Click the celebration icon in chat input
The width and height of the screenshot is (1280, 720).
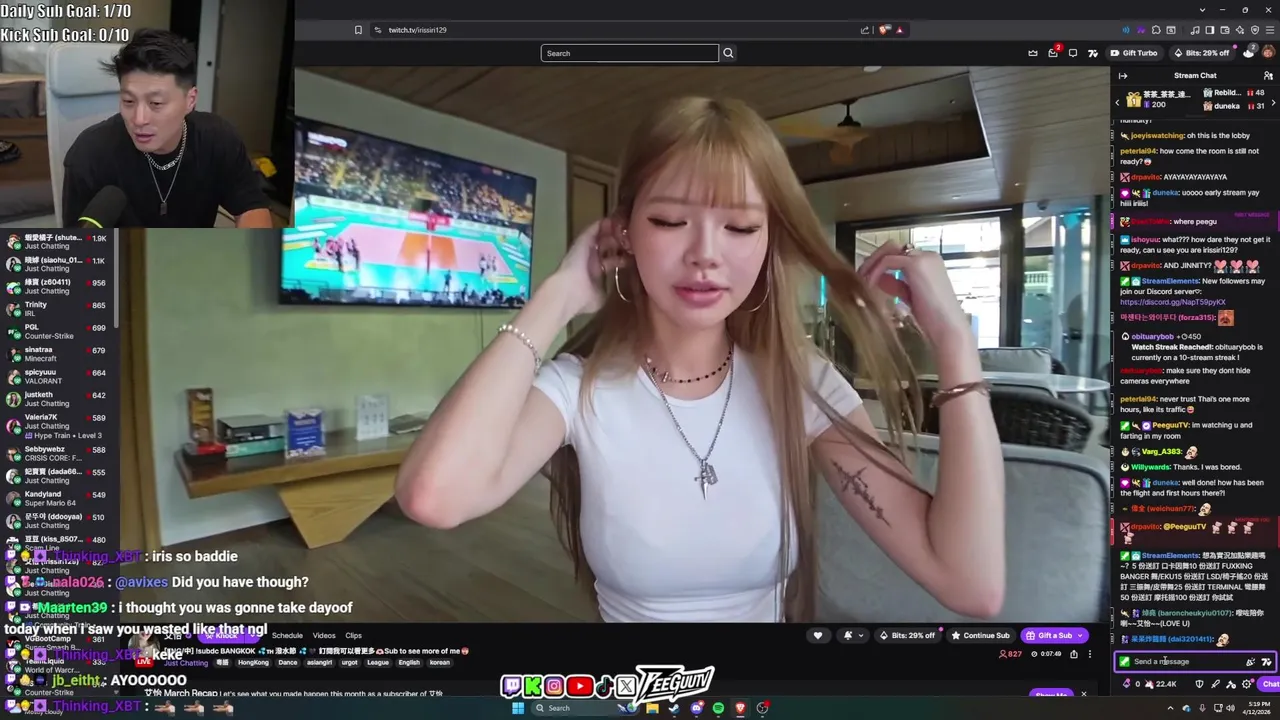click(x=1250, y=662)
